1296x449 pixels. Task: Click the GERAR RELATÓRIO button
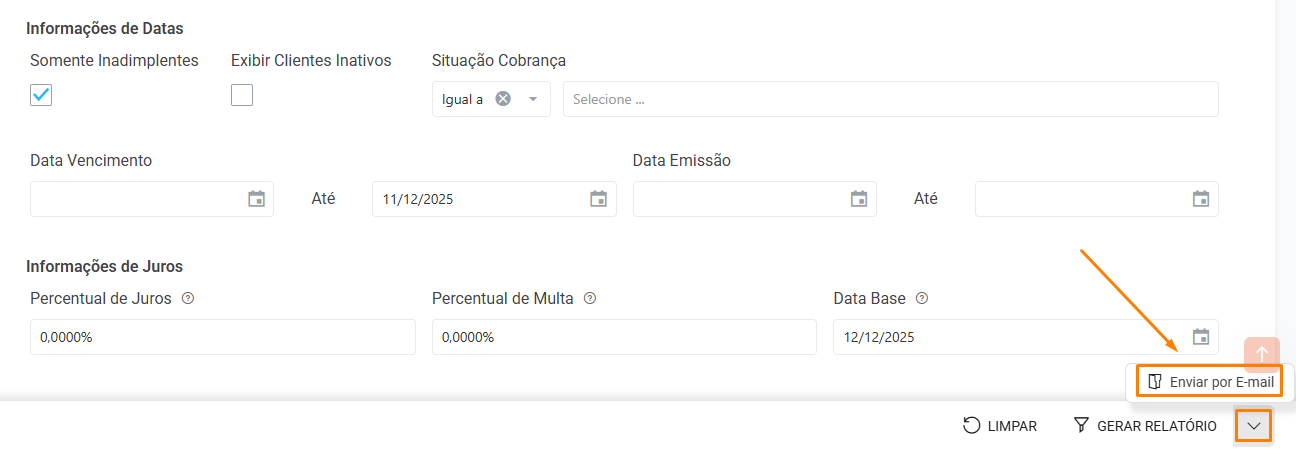click(1145, 426)
